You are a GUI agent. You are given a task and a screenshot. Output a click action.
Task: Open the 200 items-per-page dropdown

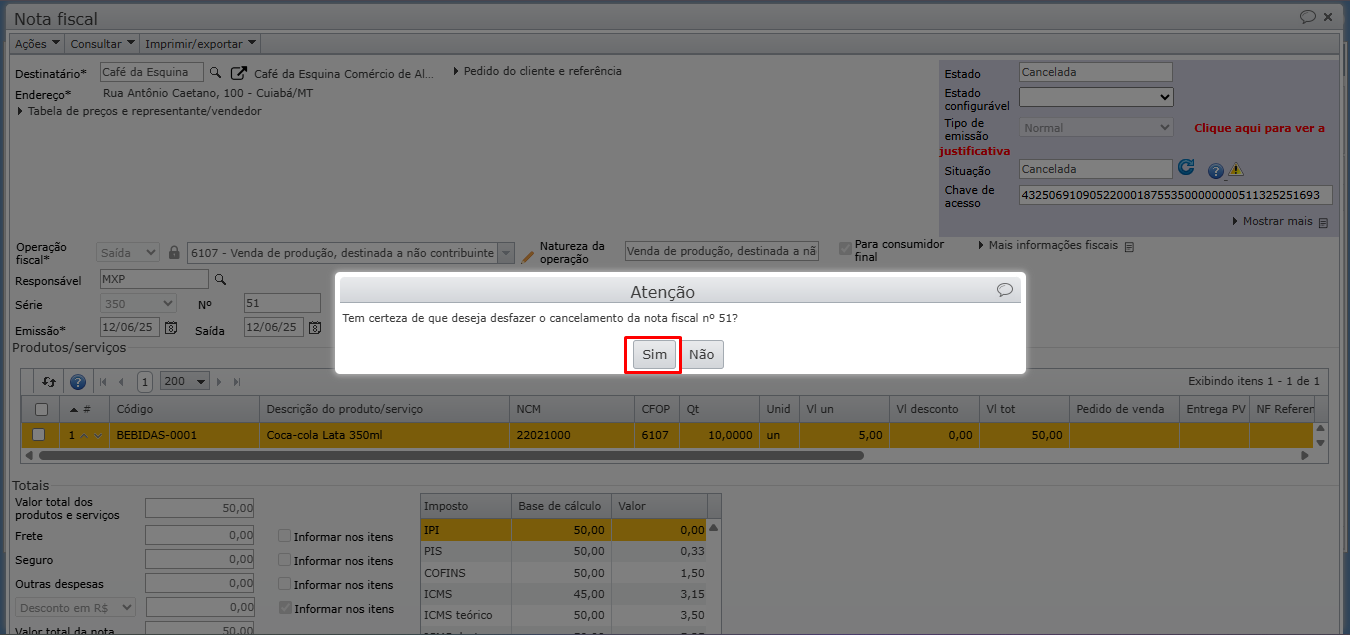pyautogui.click(x=185, y=381)
